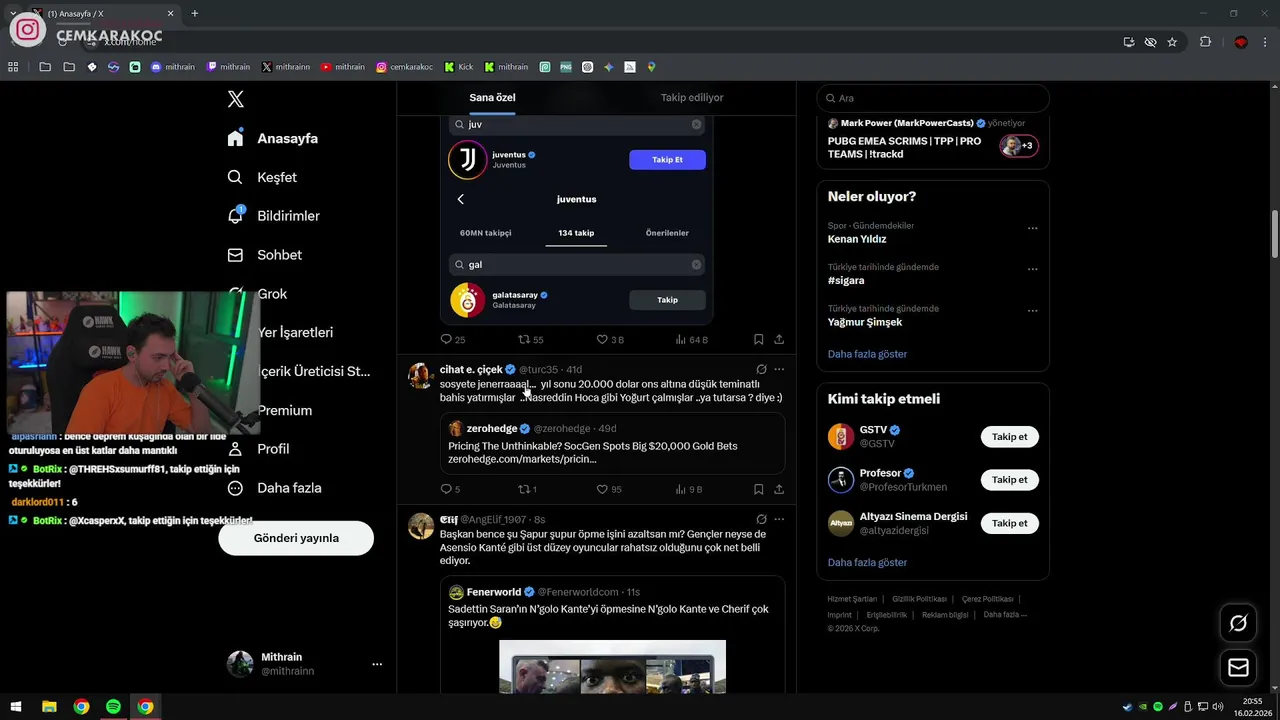Open more options on cihat e. çiçek post
The image size is (1280, 720).
(x=779, y=369)
